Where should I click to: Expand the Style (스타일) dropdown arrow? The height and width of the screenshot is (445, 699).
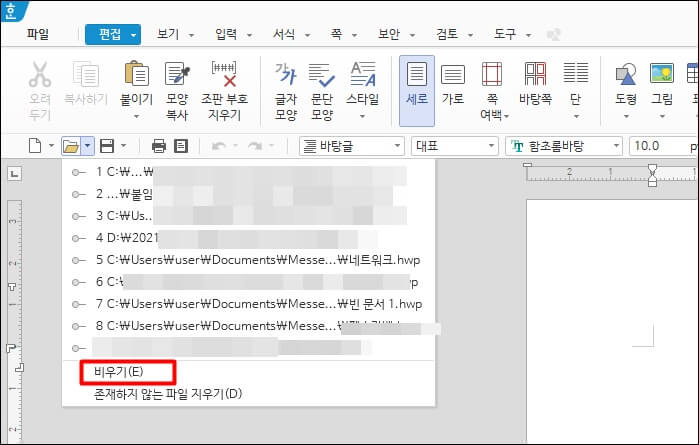362,117
